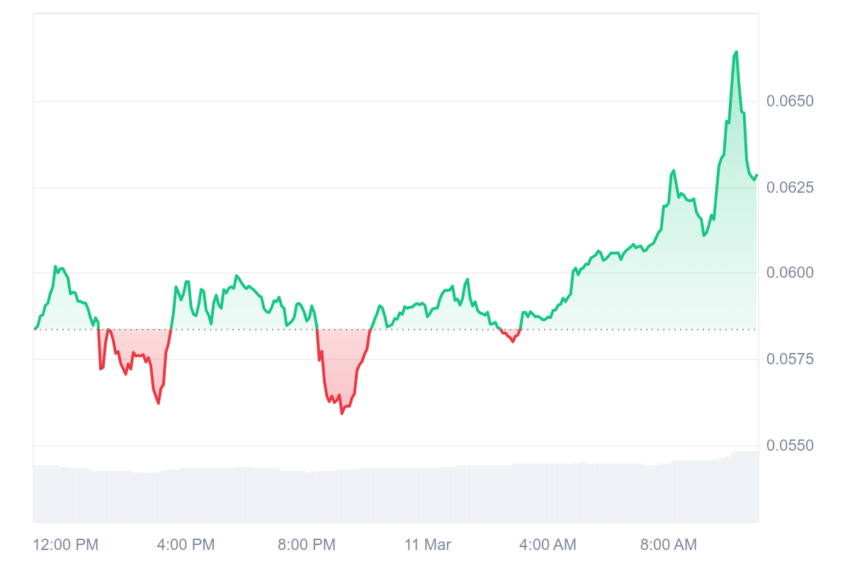The width and height of the screenshot is (850, 567).
Task: Click the 0.0575 price axis label
Action: [x=790, y=359]
